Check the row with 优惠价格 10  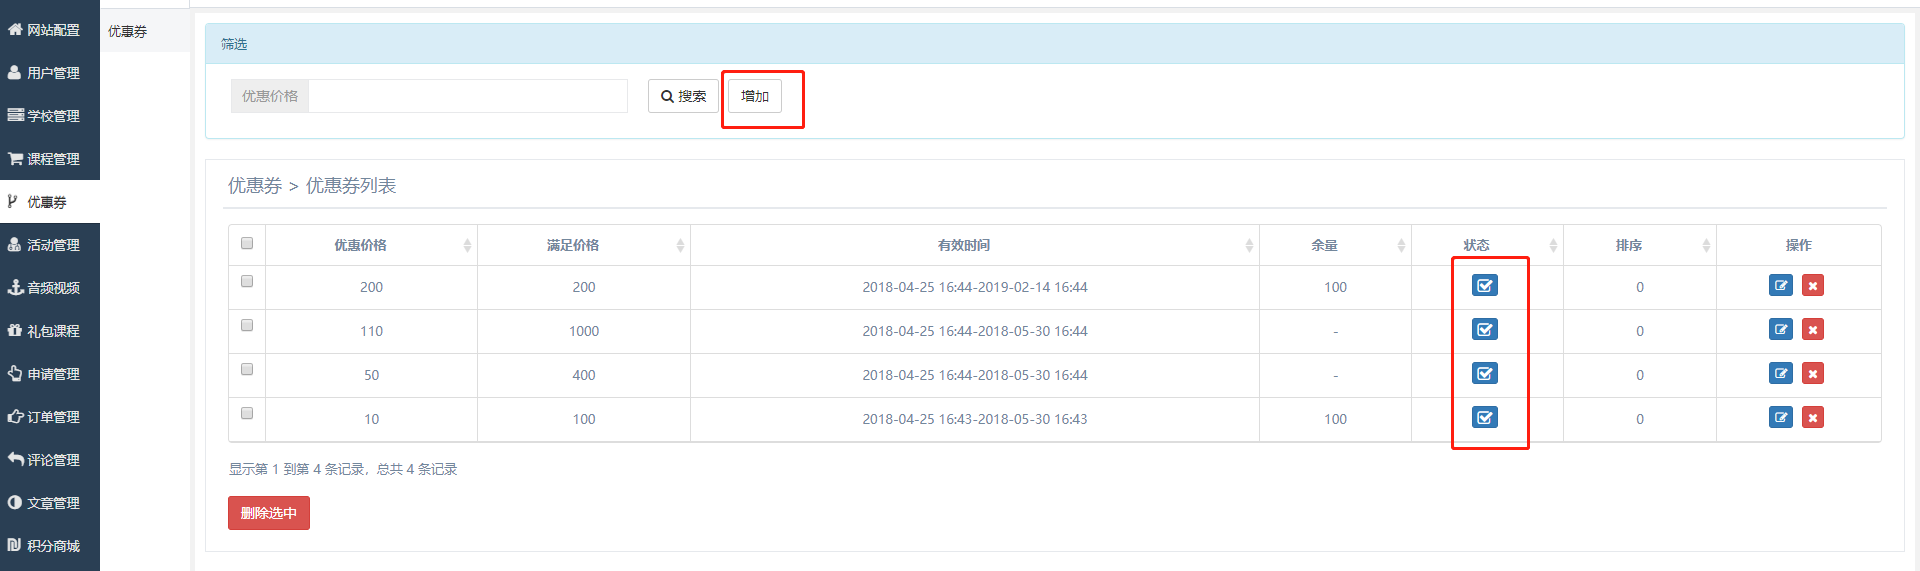tap(247, 413)
